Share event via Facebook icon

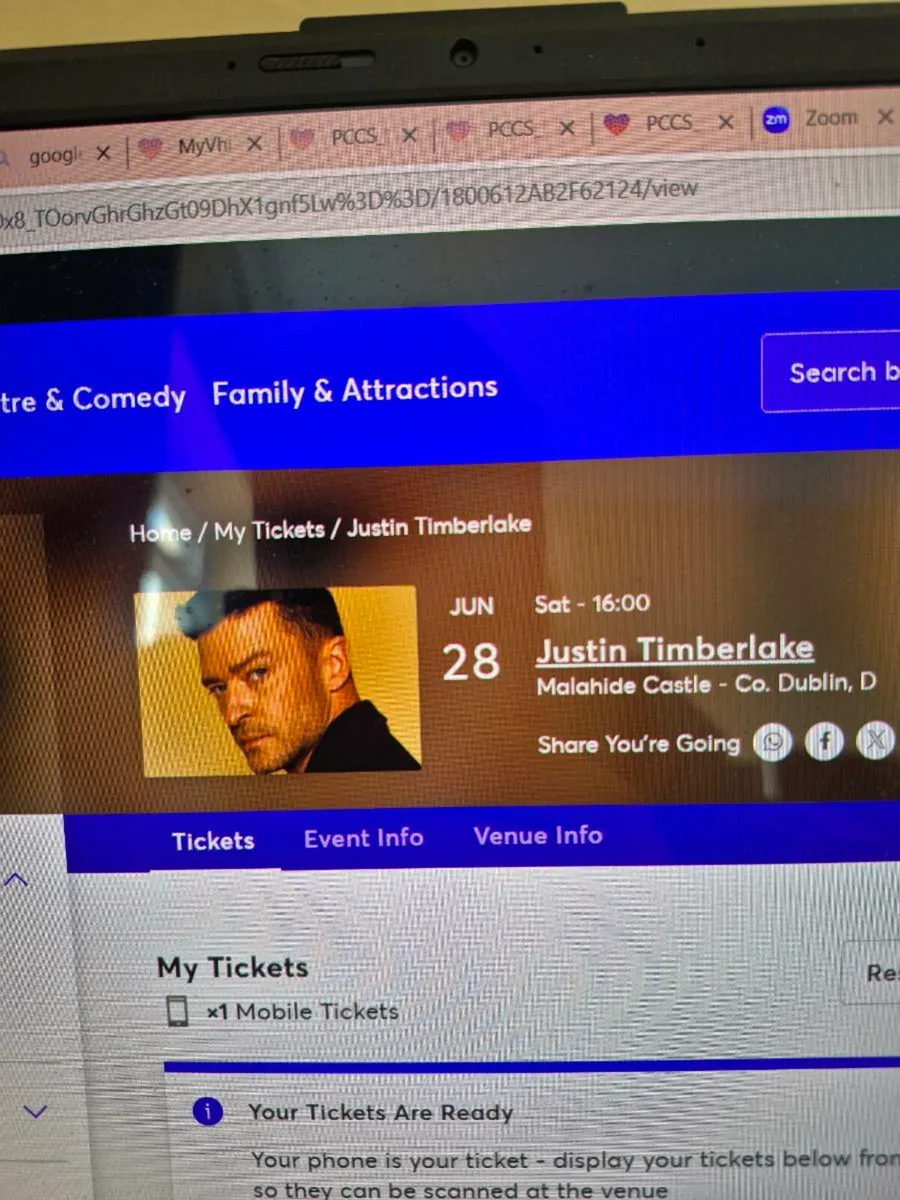824,742
